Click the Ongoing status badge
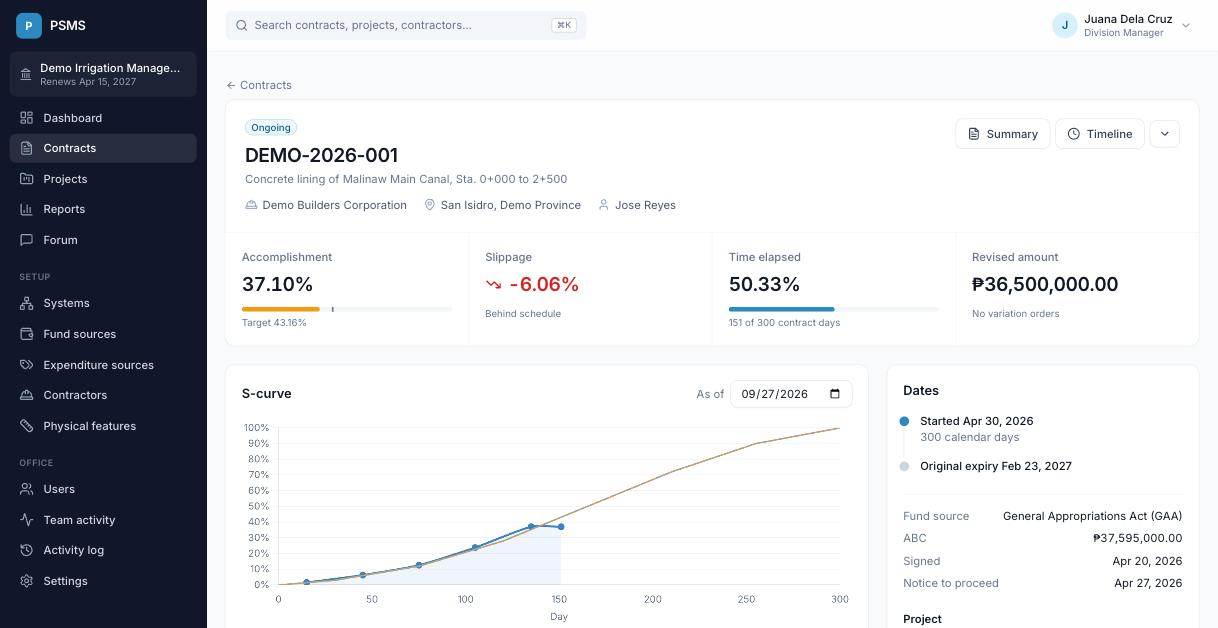 pos(271,128)
